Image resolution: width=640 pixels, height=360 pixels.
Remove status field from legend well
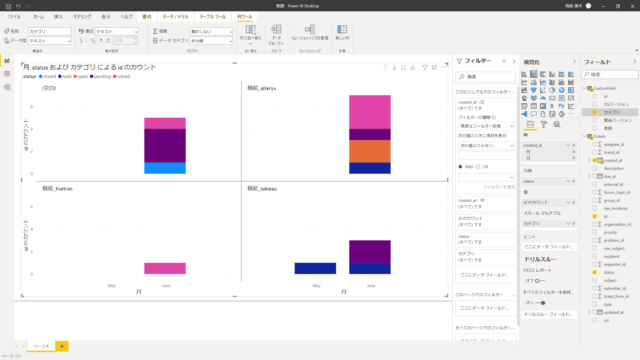pyautogui.click(x=573, y=181)
